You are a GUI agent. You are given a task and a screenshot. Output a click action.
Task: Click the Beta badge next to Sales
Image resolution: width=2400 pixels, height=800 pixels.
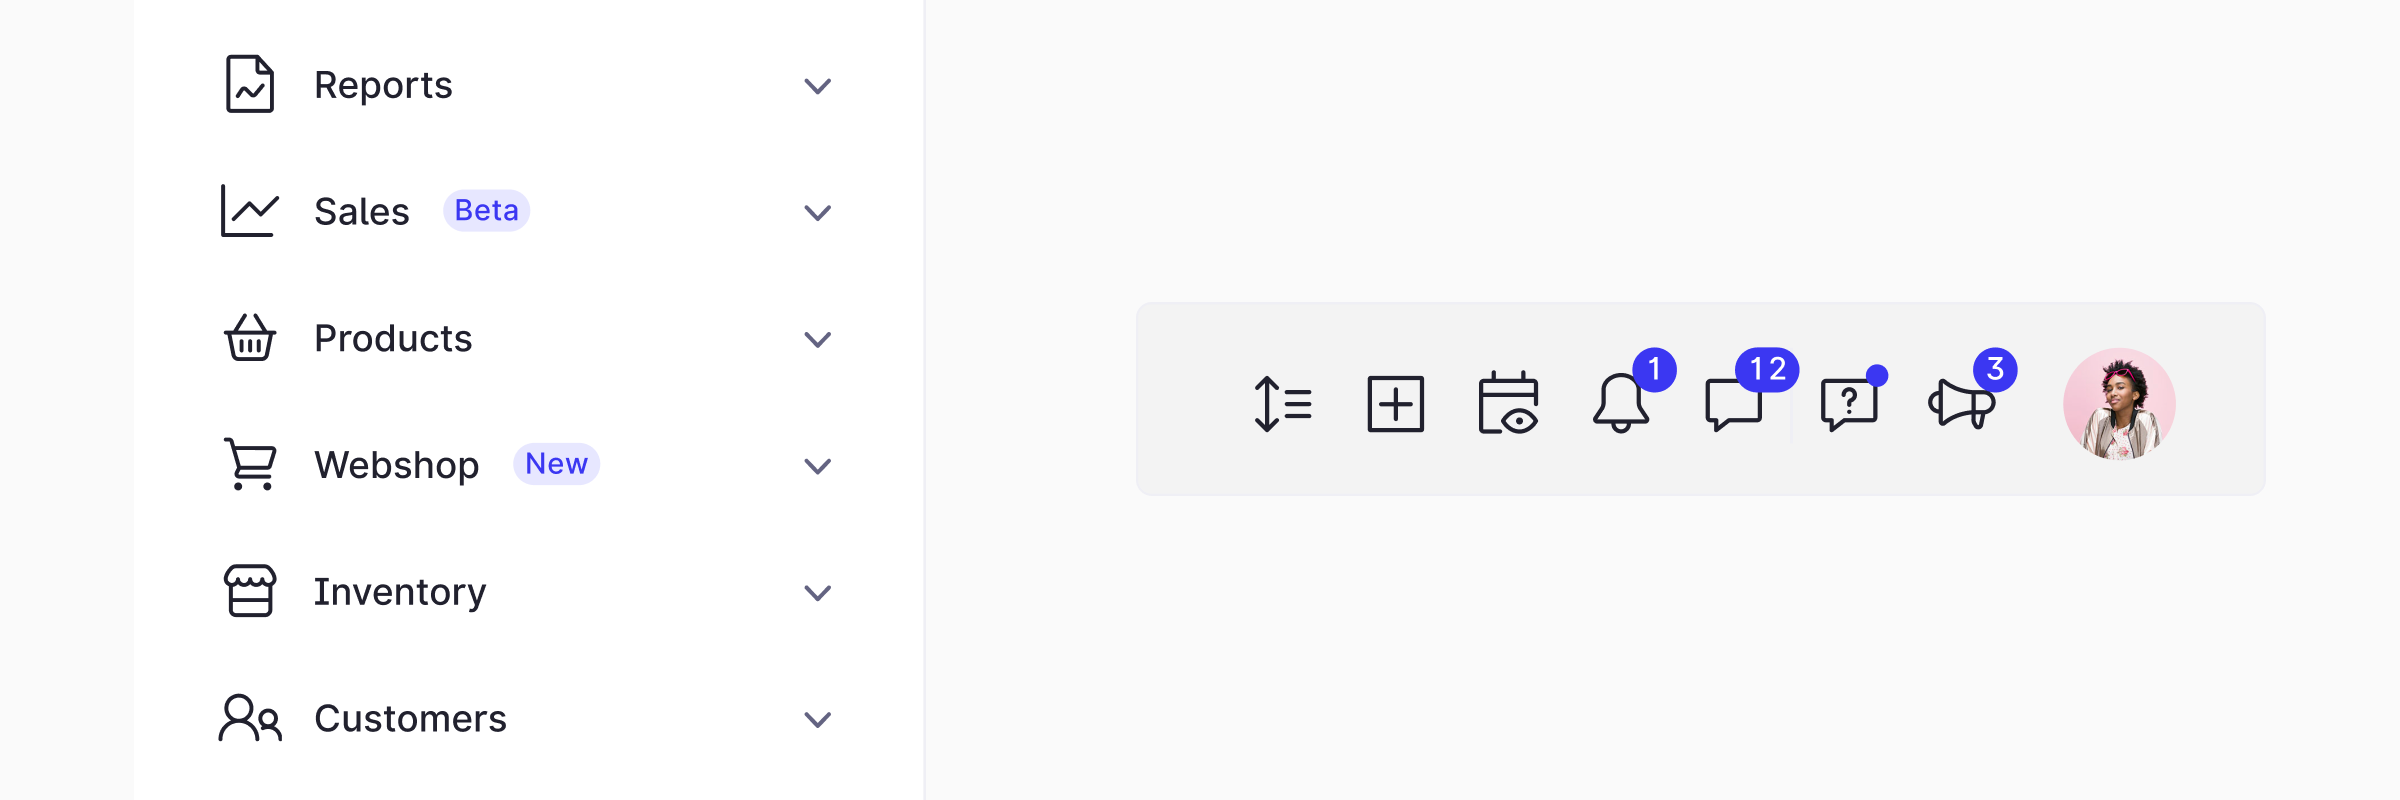pyautogui.click(x=487, y=211)
